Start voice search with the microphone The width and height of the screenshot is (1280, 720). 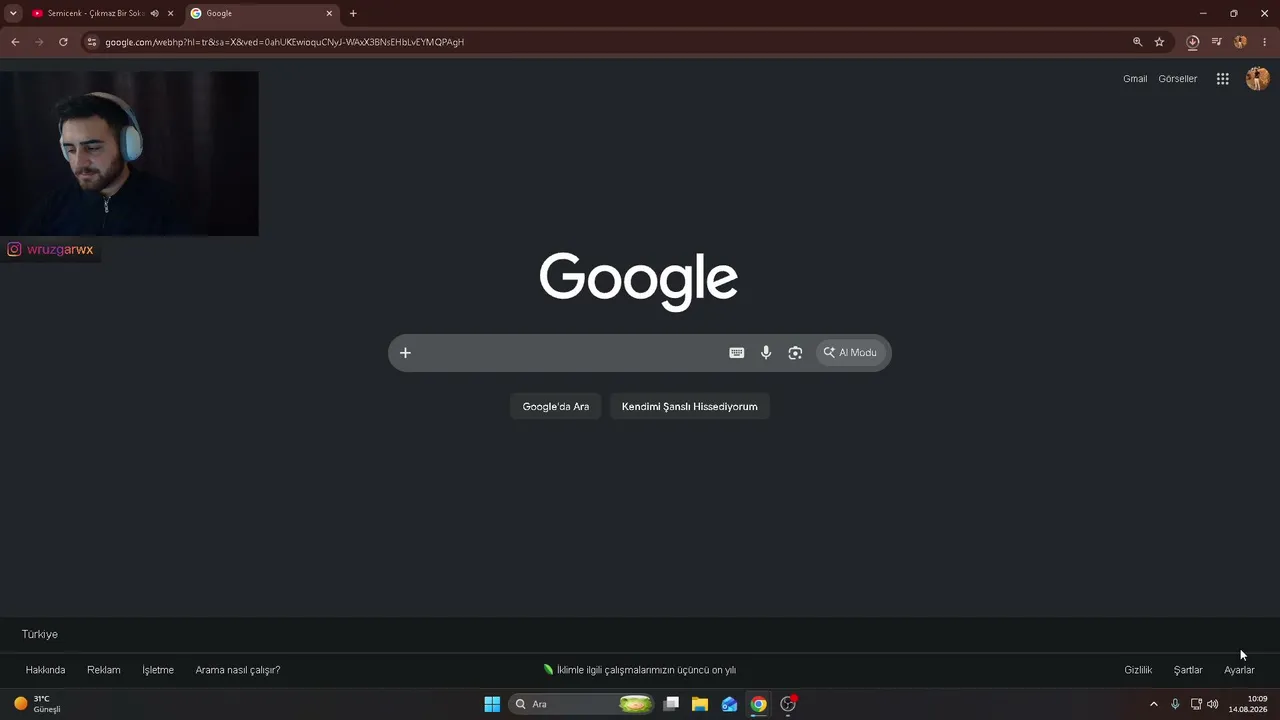click(x=766, y=353)
